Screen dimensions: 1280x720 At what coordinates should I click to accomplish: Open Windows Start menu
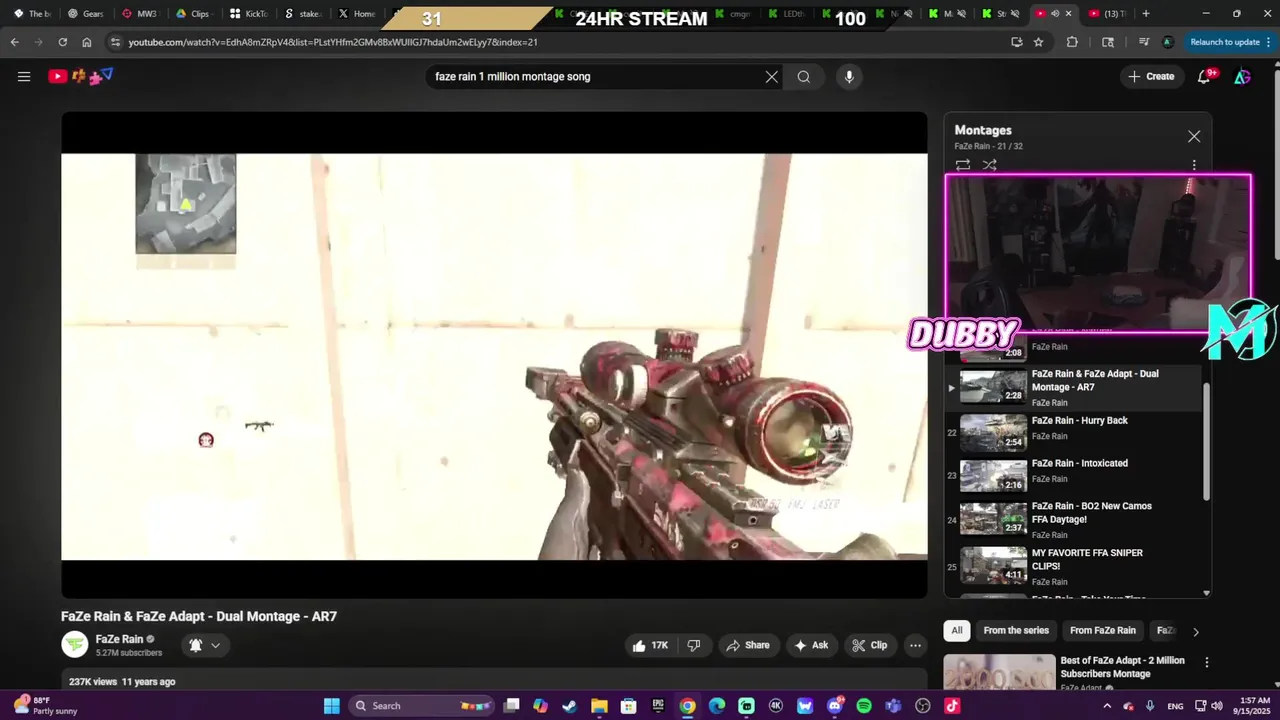(332, 706)
